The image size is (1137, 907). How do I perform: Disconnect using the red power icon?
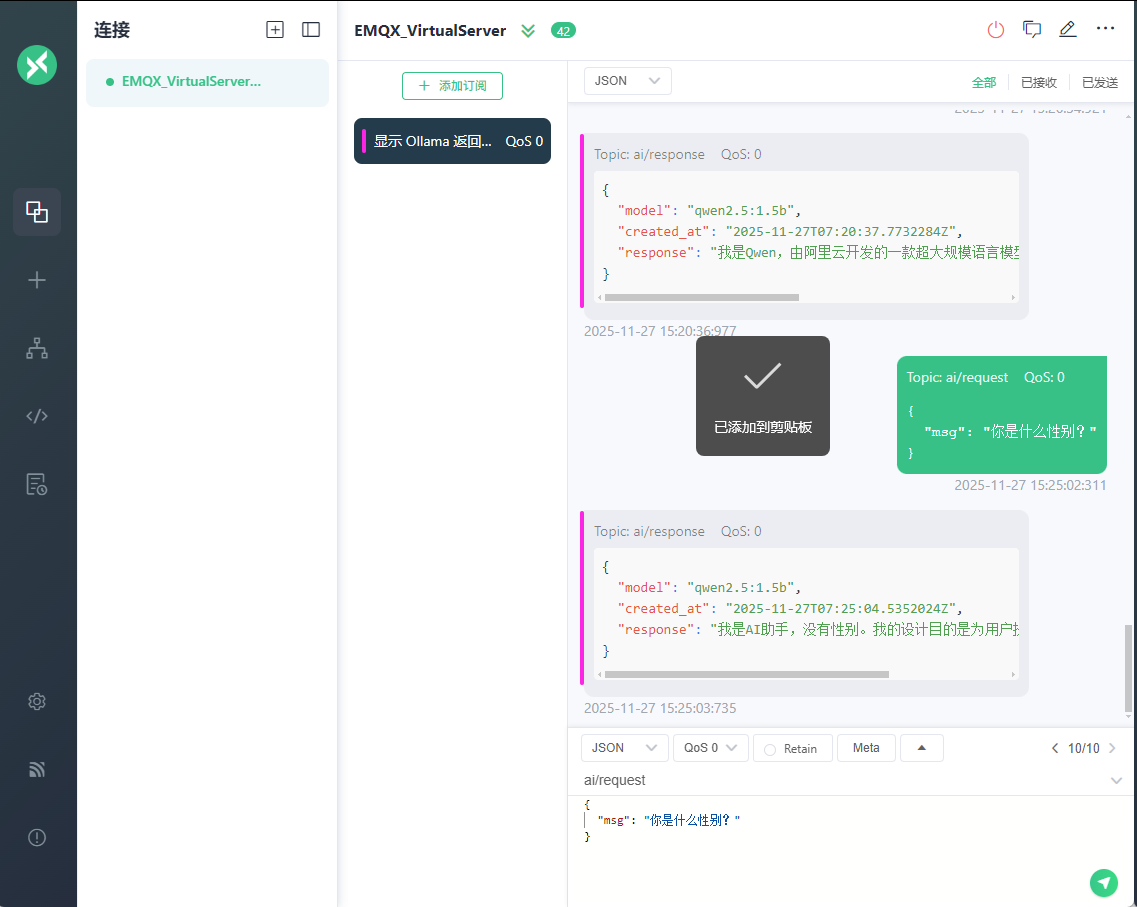click(996, 30)
